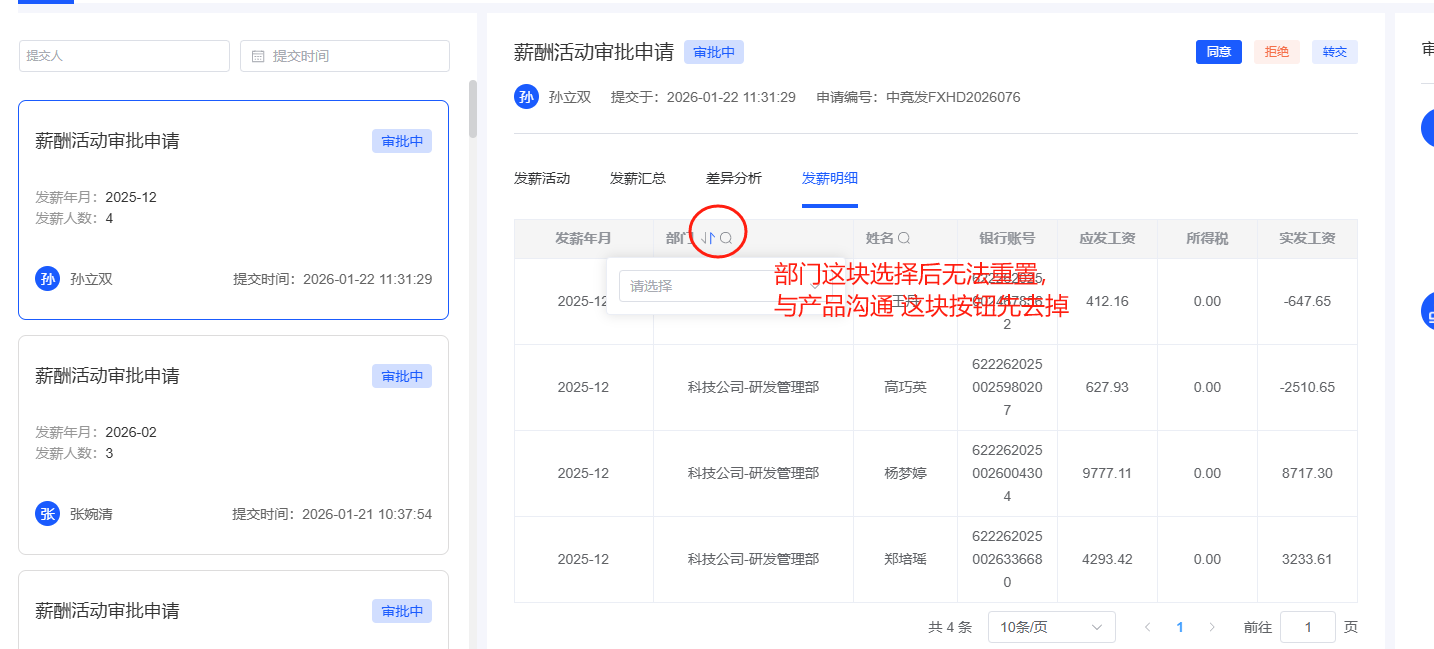Click 申请编号 中竟发FXHD2026076 text
Viewport: 1434px width, 649px height.
point(918,97)
